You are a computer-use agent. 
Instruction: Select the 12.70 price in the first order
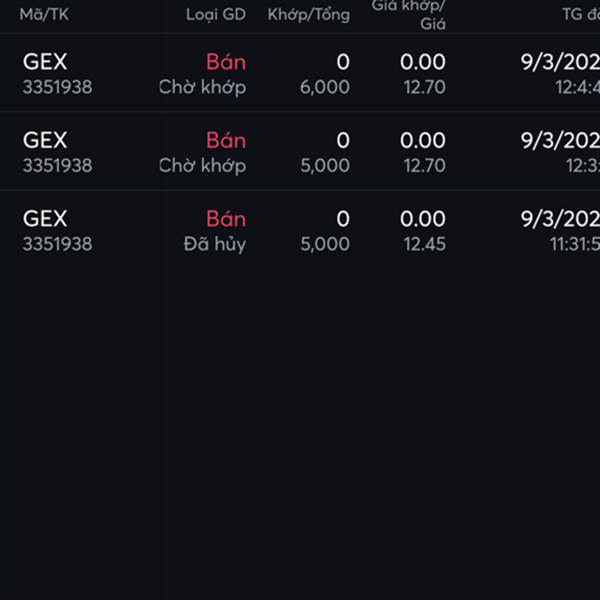[425, 87]
